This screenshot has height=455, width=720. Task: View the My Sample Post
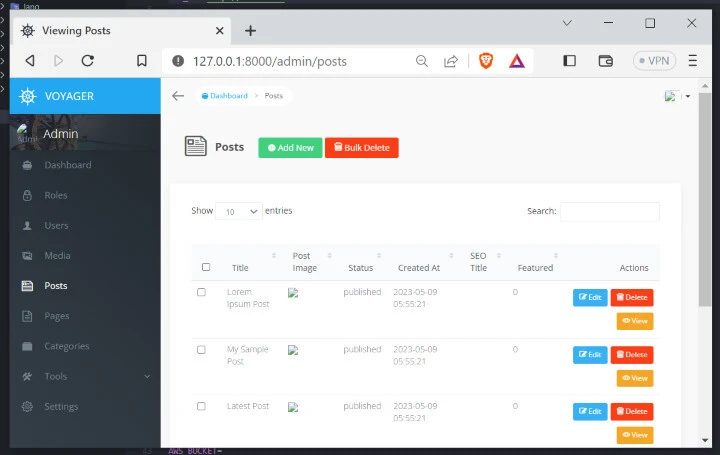(635, 378)
